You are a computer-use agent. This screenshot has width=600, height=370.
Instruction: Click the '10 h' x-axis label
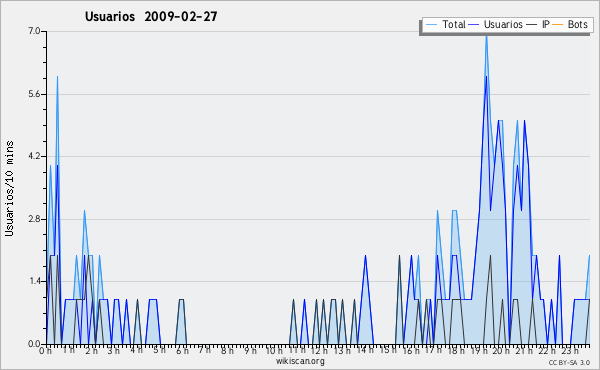pyautogui.click(x=274, y=351)
